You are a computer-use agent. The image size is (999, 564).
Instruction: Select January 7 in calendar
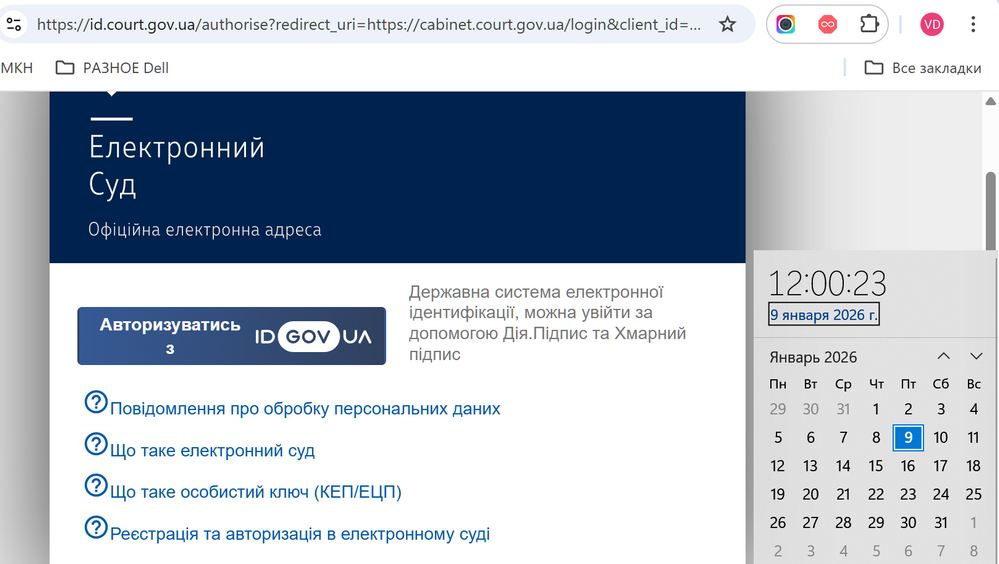point(843,437)
